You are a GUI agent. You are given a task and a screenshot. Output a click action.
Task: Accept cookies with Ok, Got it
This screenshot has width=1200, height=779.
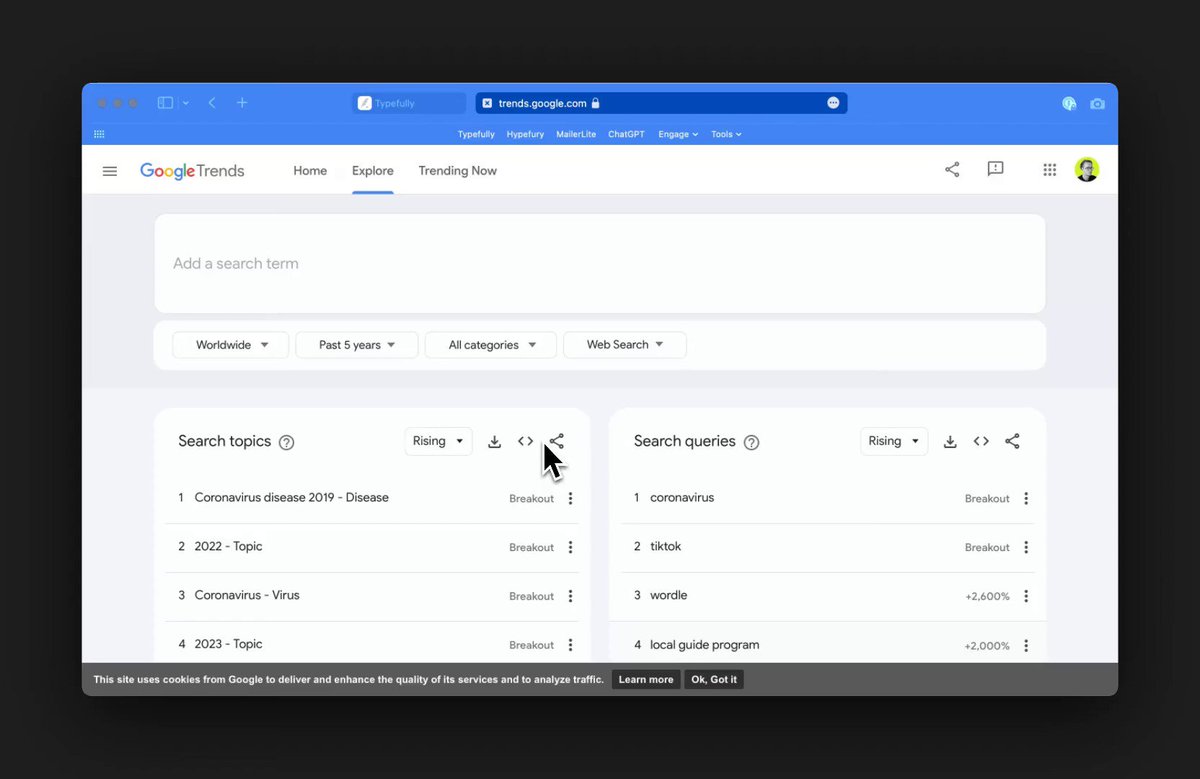pos(714,680)
